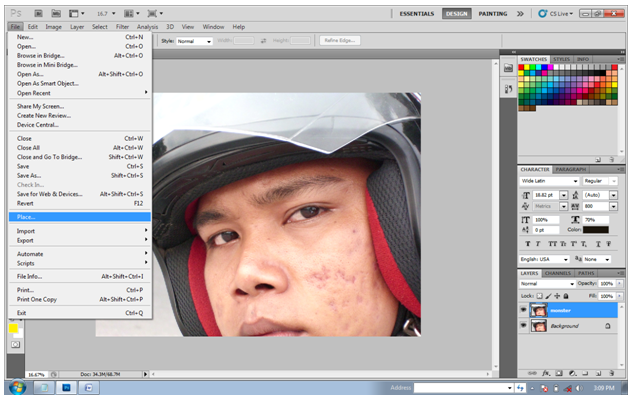634x403 pixels.
Task: Switch to the Essentials workspace
Action: [x=417, y=14]
